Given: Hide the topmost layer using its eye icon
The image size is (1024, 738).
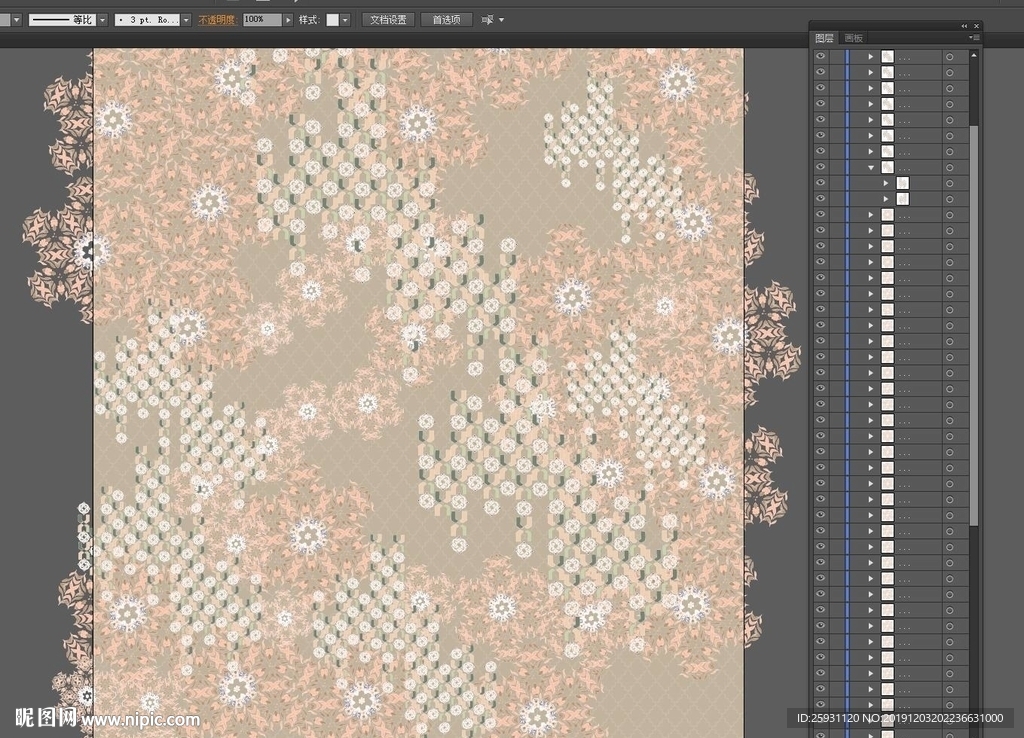Looking at the screenshot, I should click(821, 57).
